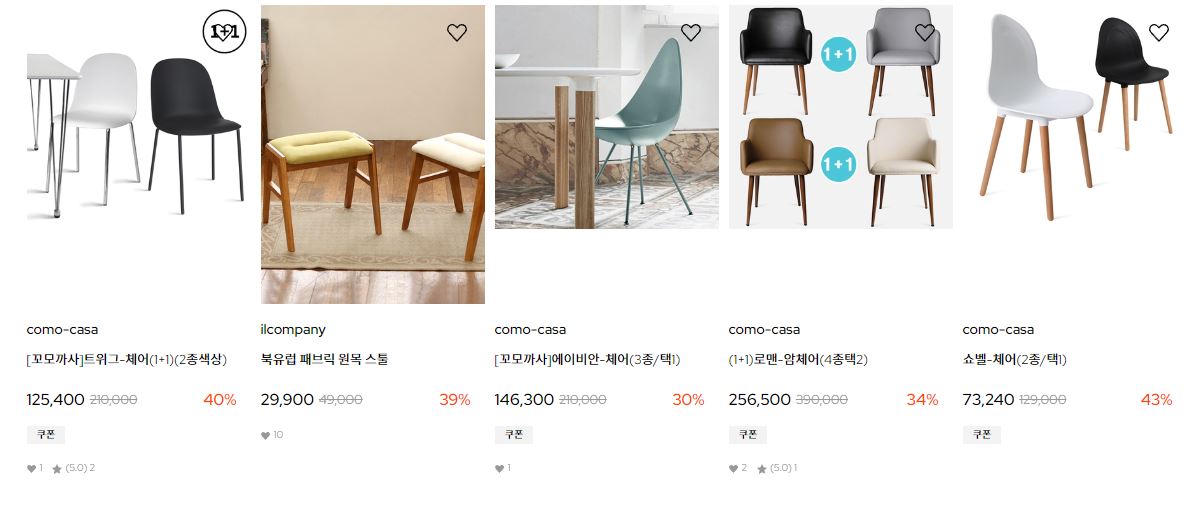Click the coupon badge under 125,400 price
This screenshot has height=511, width=1190.
click(x=46, y=434)
